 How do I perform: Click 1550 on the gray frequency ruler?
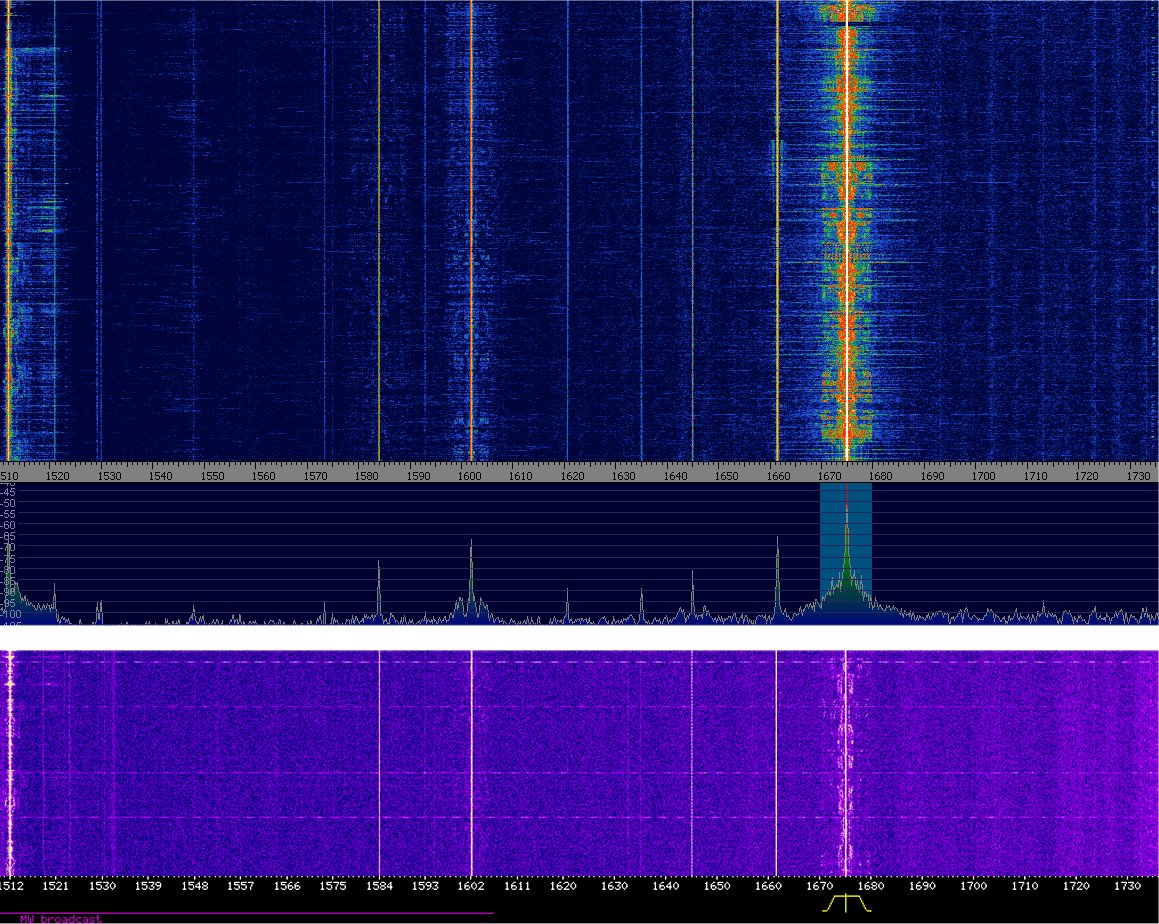coord(212,476)
